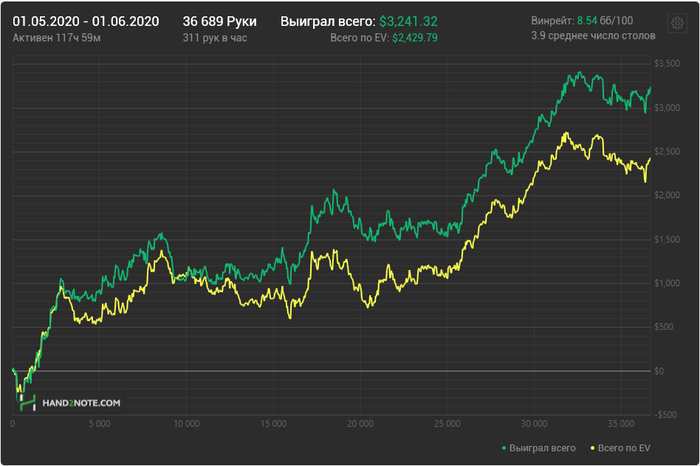The width and height of the screenshot is (700, 466).
Task: Click the 20 000 x-axis label
Action: pyautogui.click(x=360, y=424)
